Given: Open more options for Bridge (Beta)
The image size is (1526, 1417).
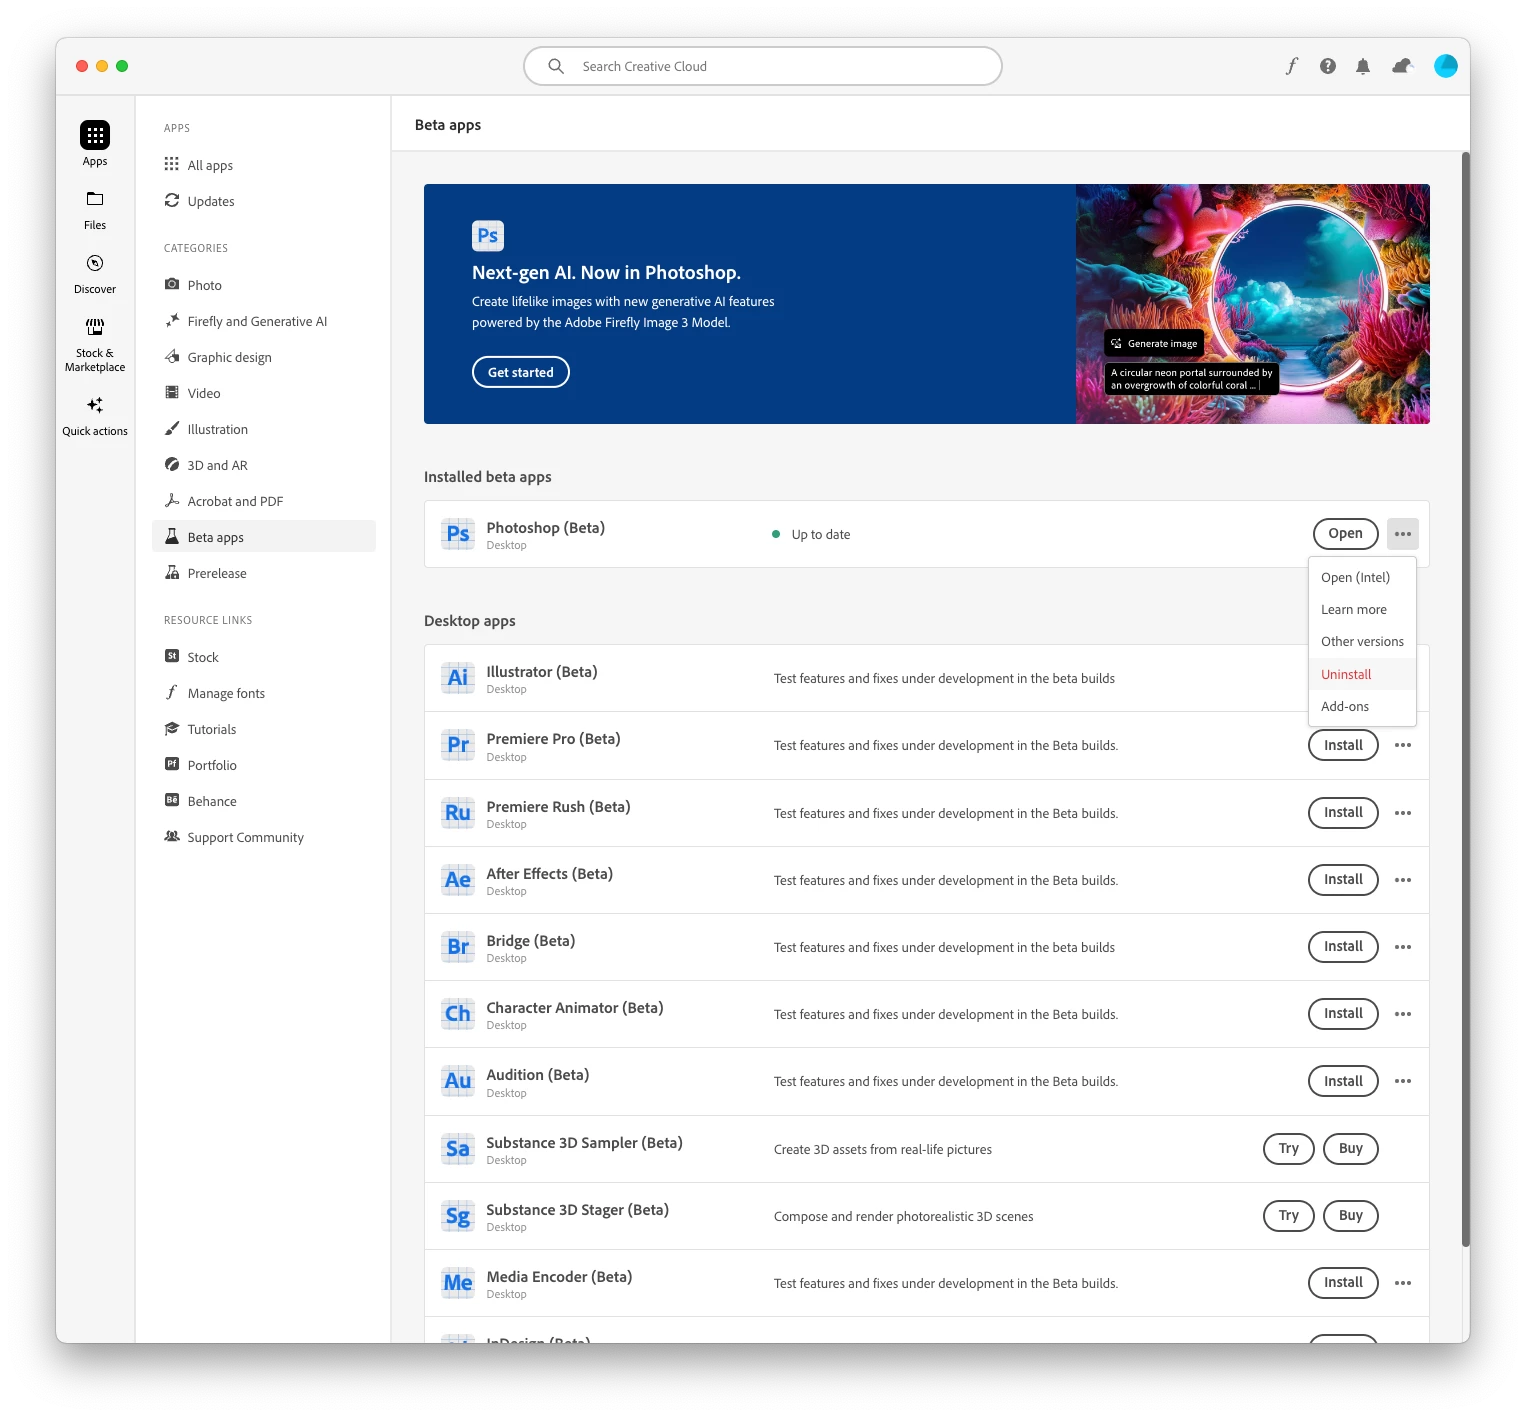Looking at the screenshot, I should point(1403,947).
